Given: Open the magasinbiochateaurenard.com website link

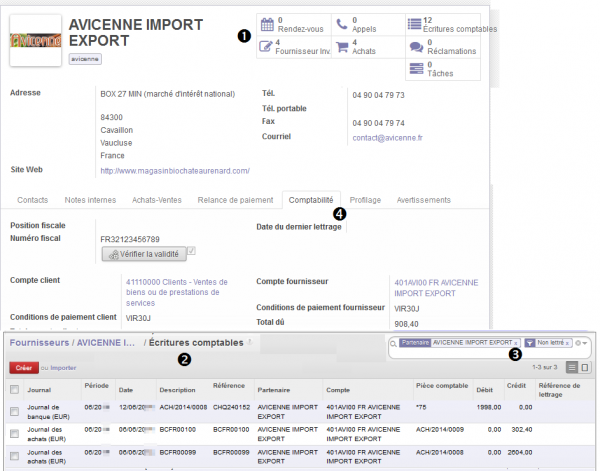Looking at the screenshot, I should pos(175,171).
